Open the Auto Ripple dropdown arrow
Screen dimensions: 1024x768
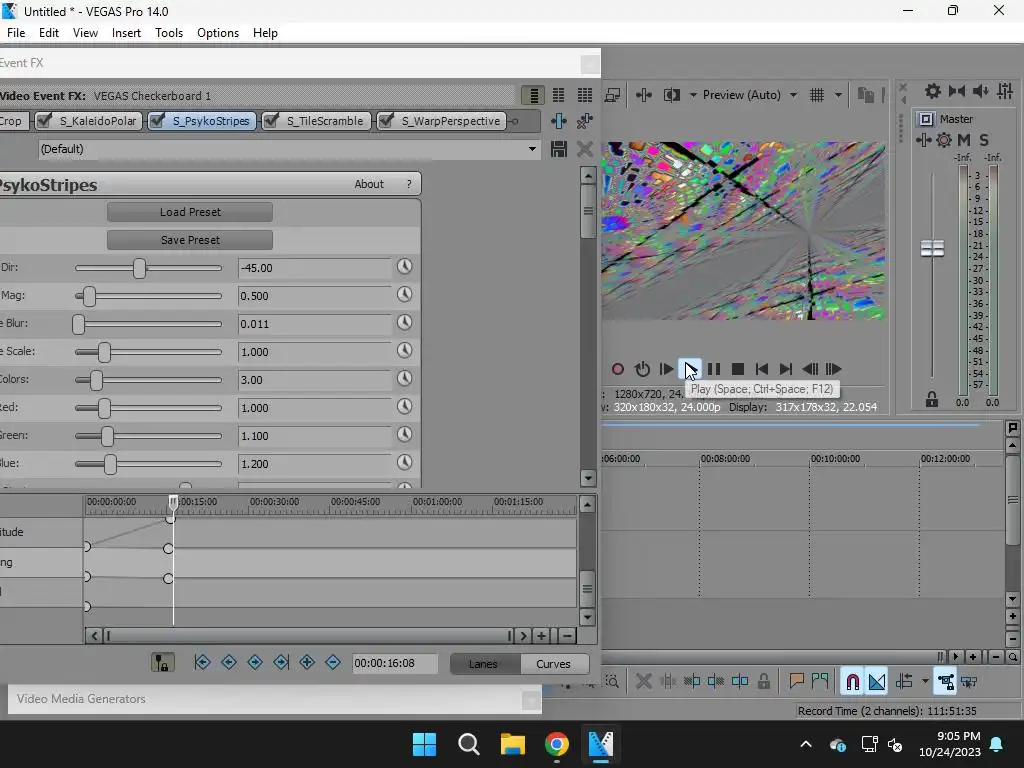925,682
